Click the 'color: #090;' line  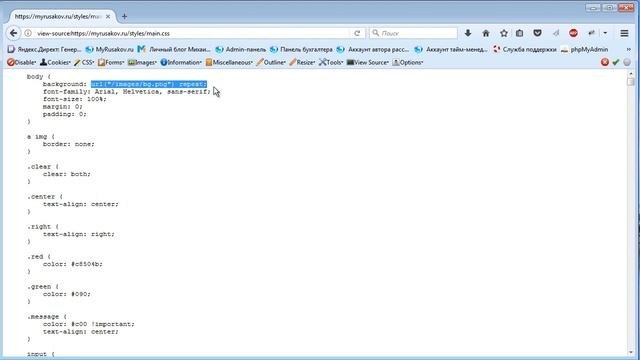[x=67, y=294]
